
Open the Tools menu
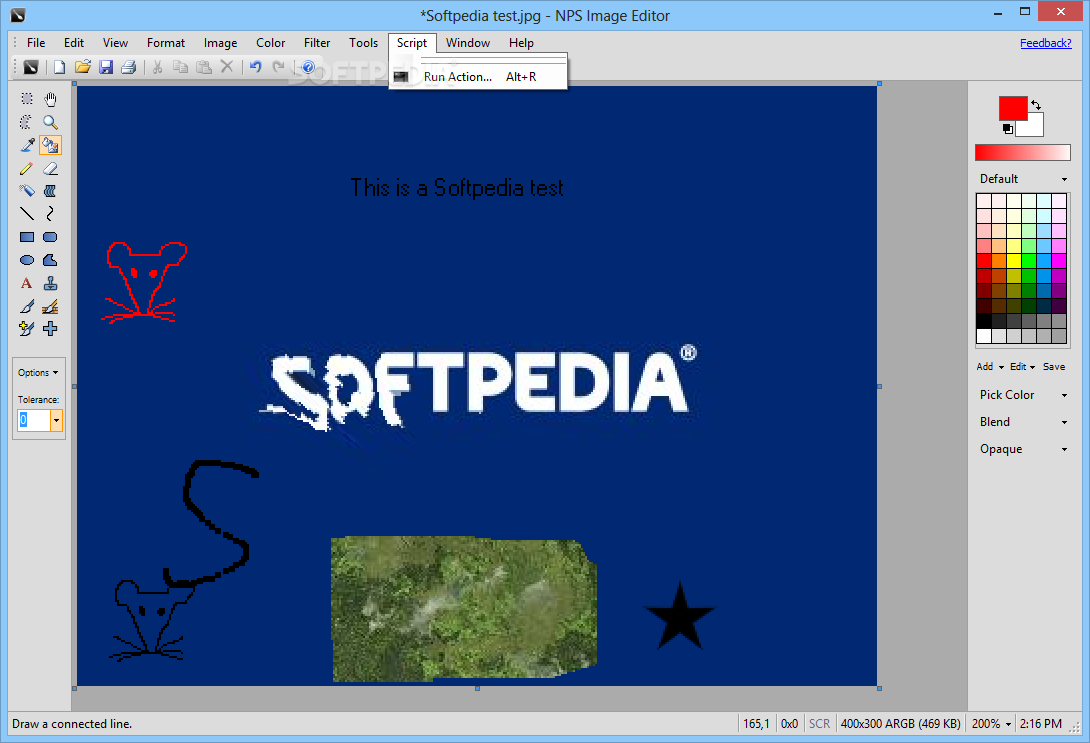tap(364, 42)
